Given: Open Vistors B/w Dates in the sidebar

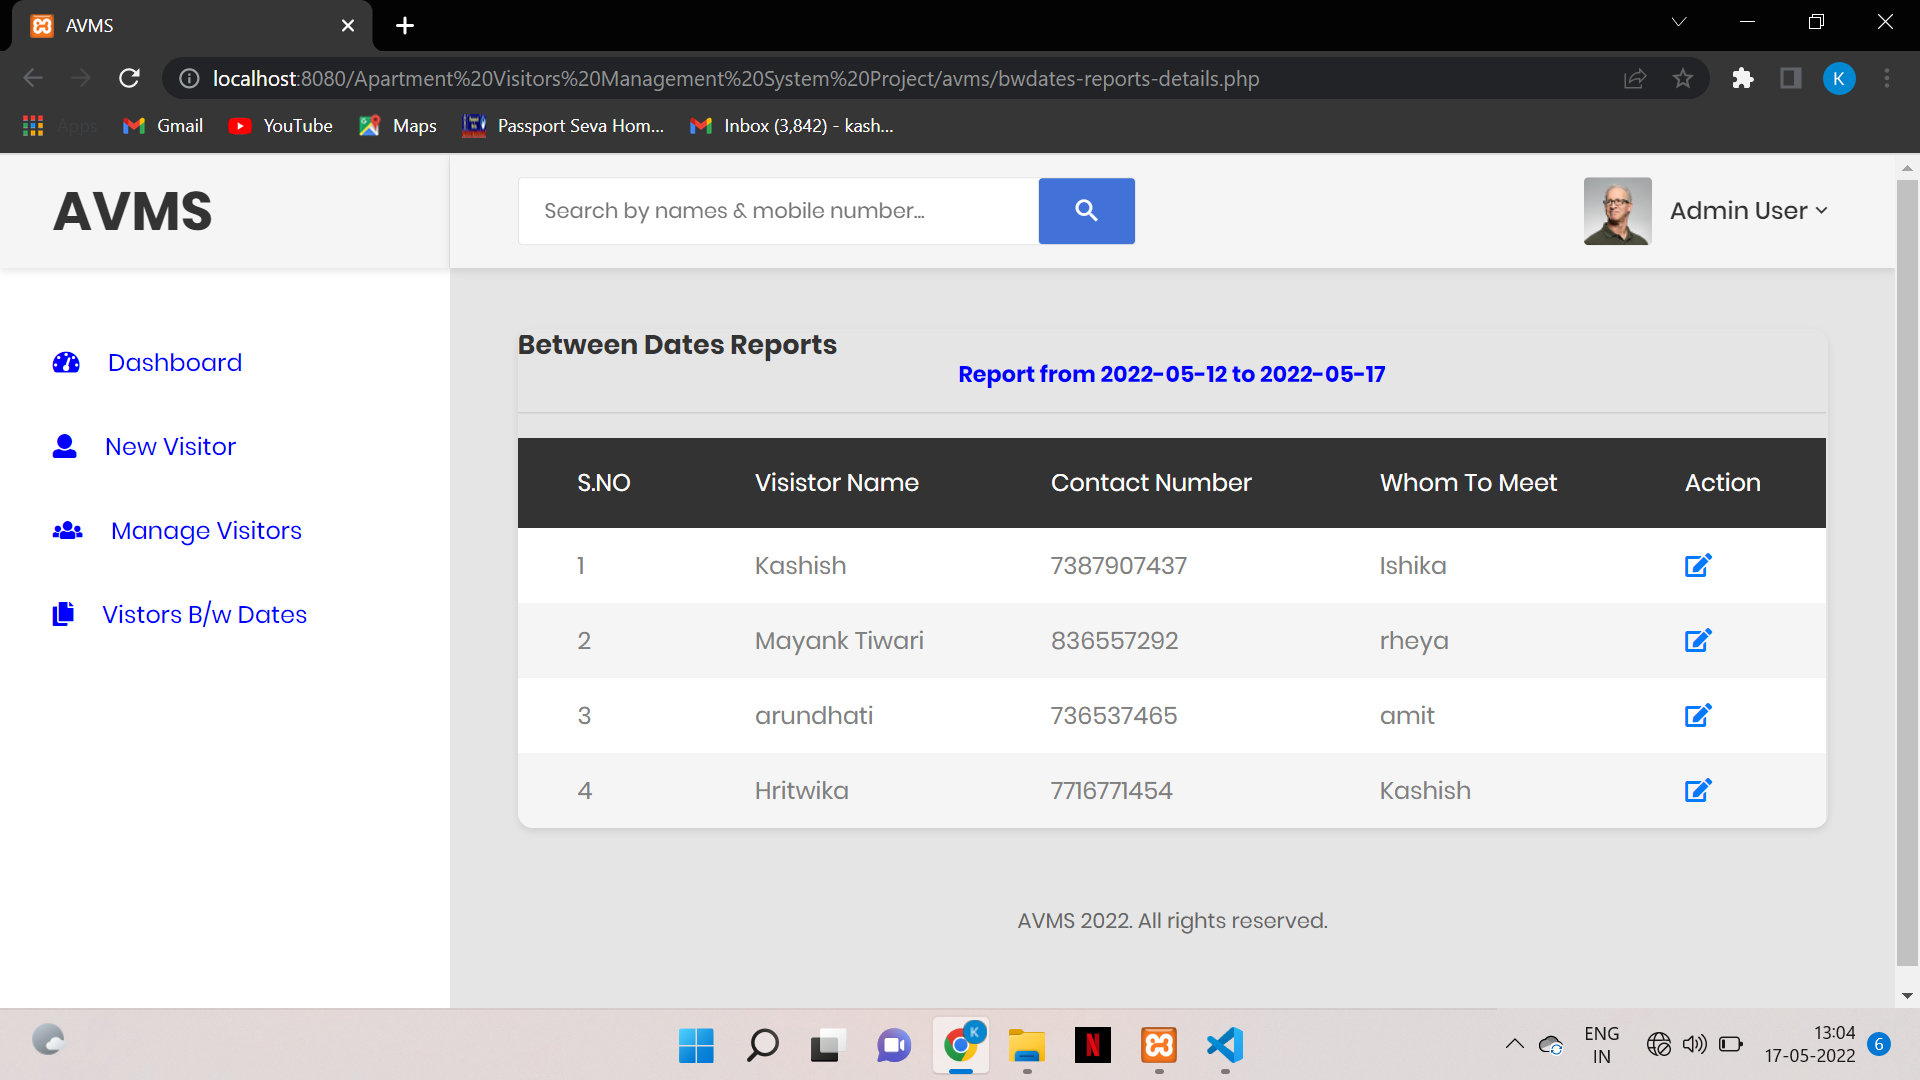Looking at the screenshot, I should (204, 614).
